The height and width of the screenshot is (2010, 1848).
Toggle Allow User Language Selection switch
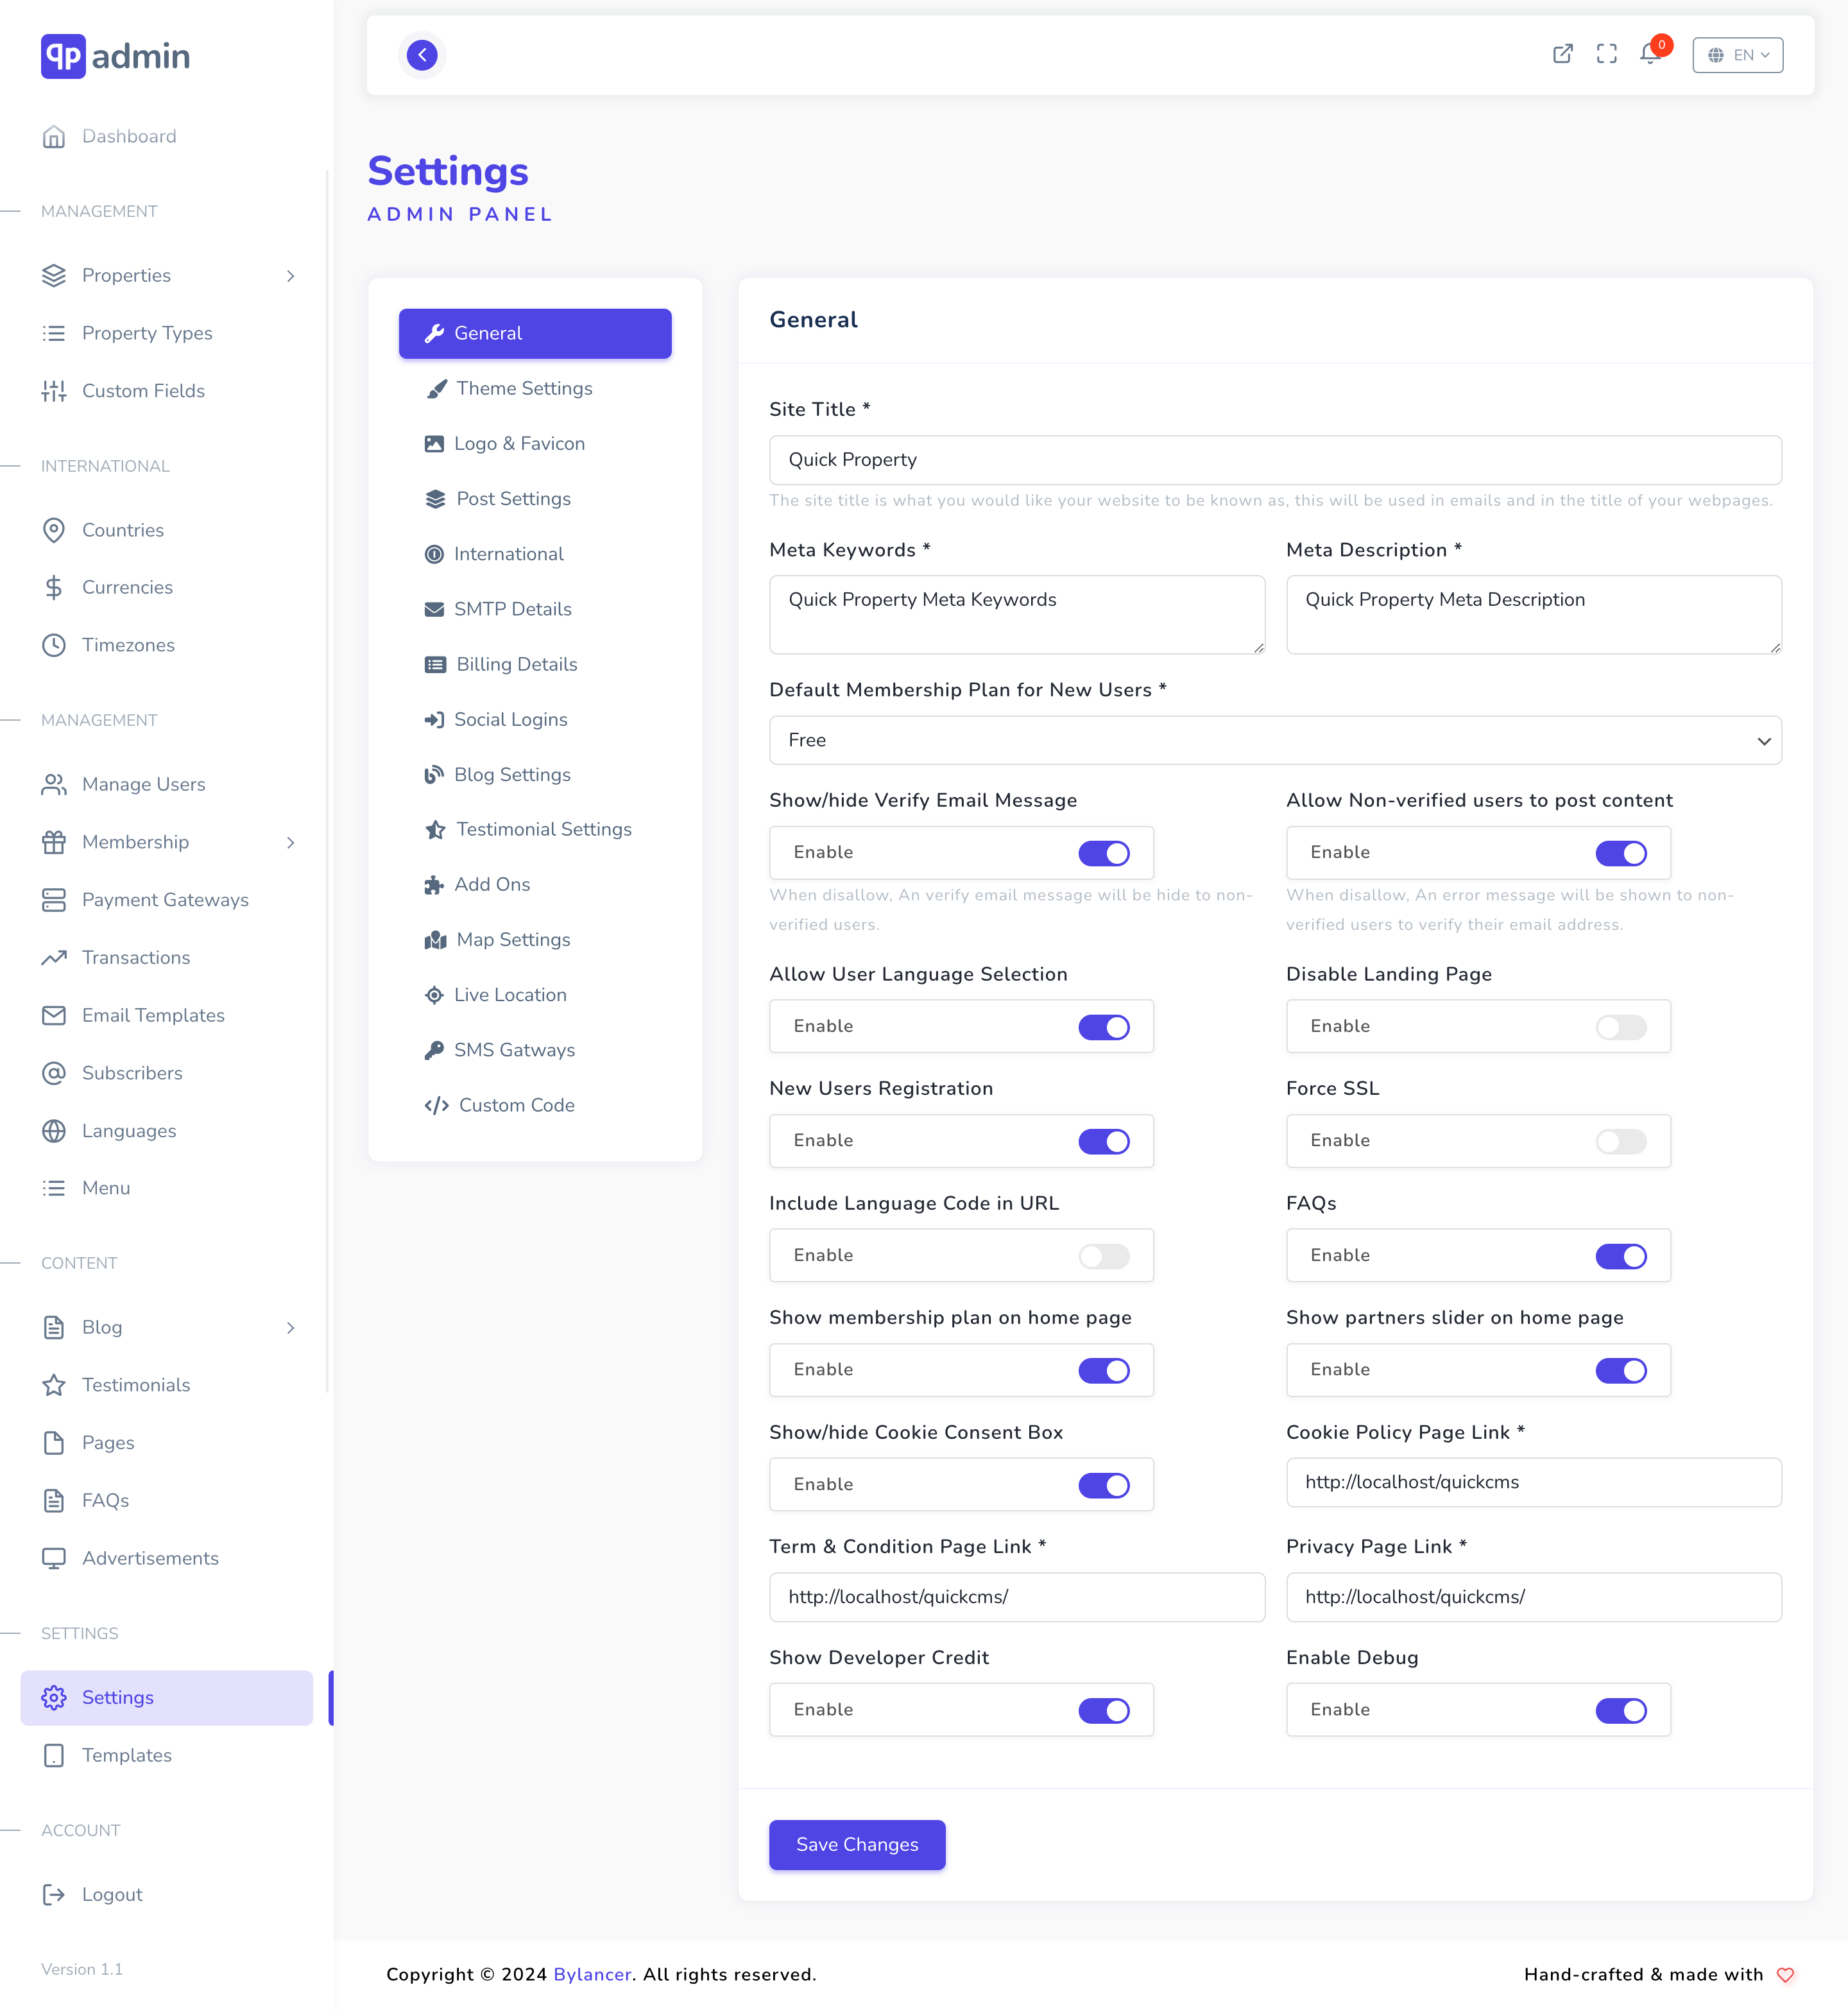[x=1104, y=1027]
